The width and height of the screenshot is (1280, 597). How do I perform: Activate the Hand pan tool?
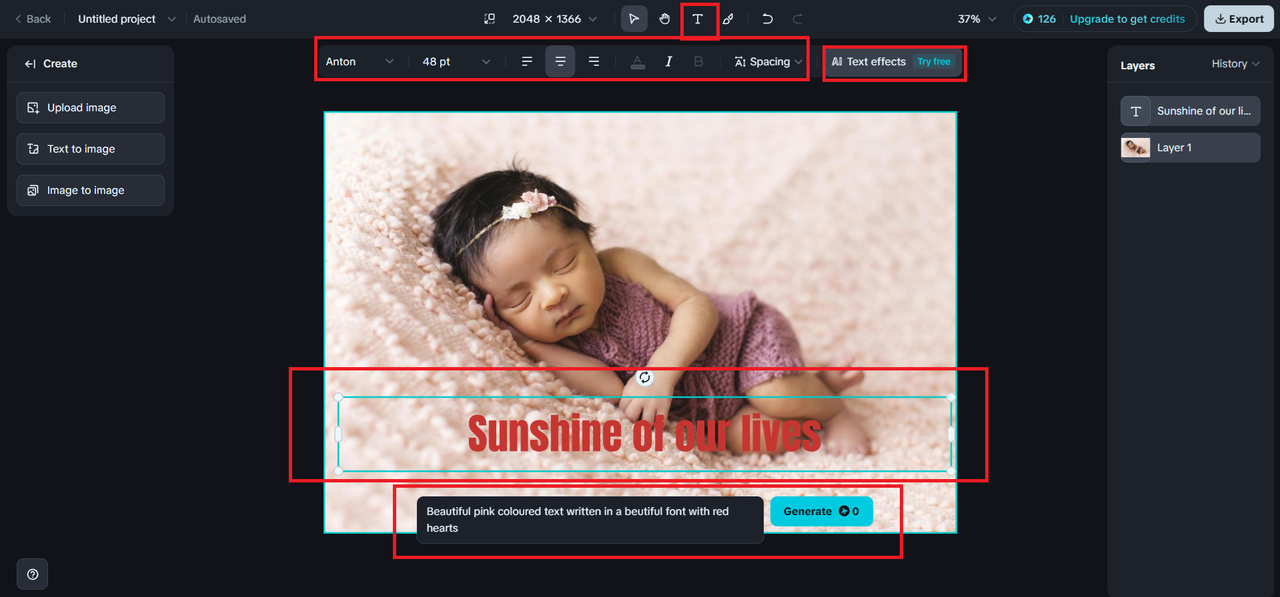click(x=665, y=19)
